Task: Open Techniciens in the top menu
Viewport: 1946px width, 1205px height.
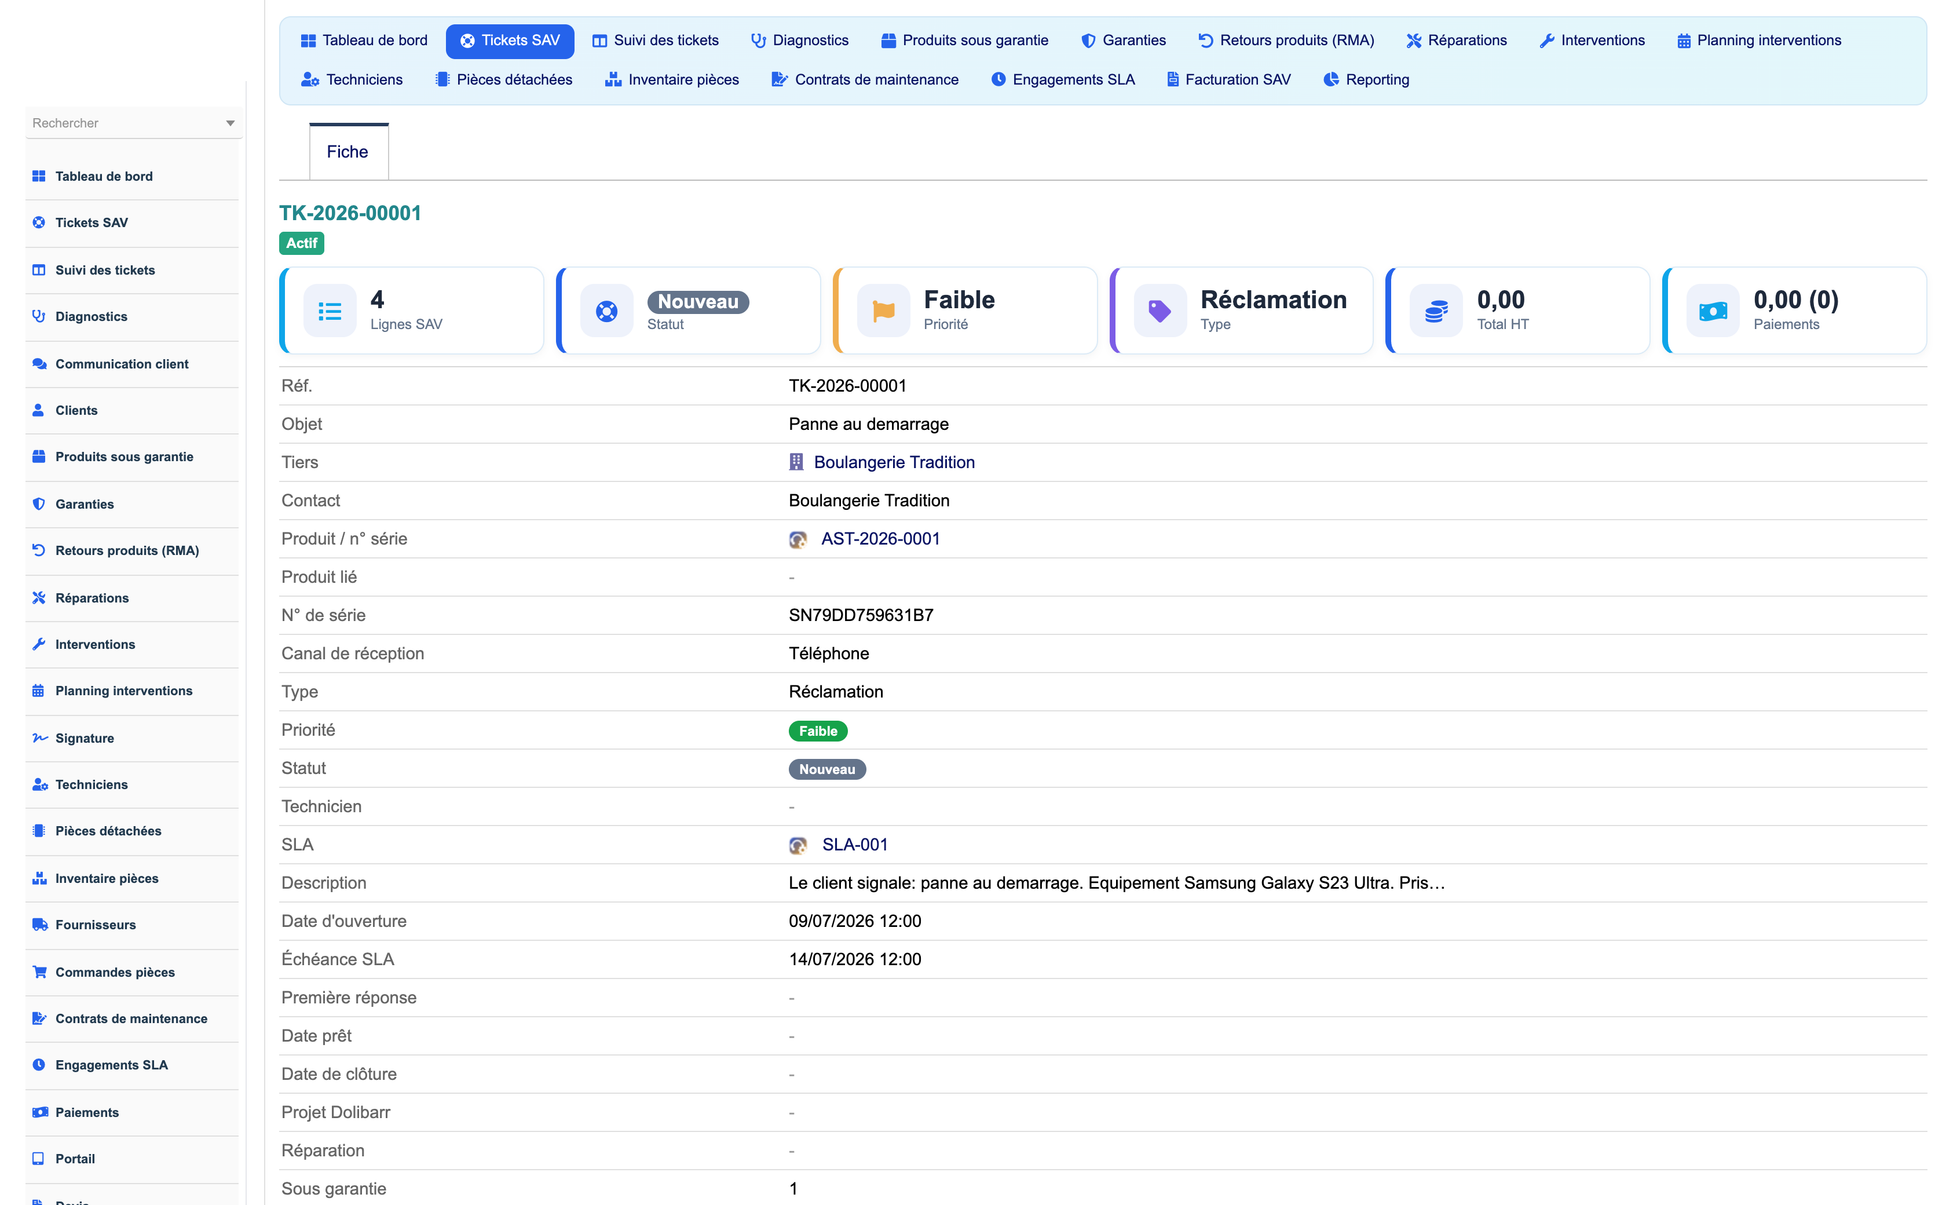Action: coord(352,80)
